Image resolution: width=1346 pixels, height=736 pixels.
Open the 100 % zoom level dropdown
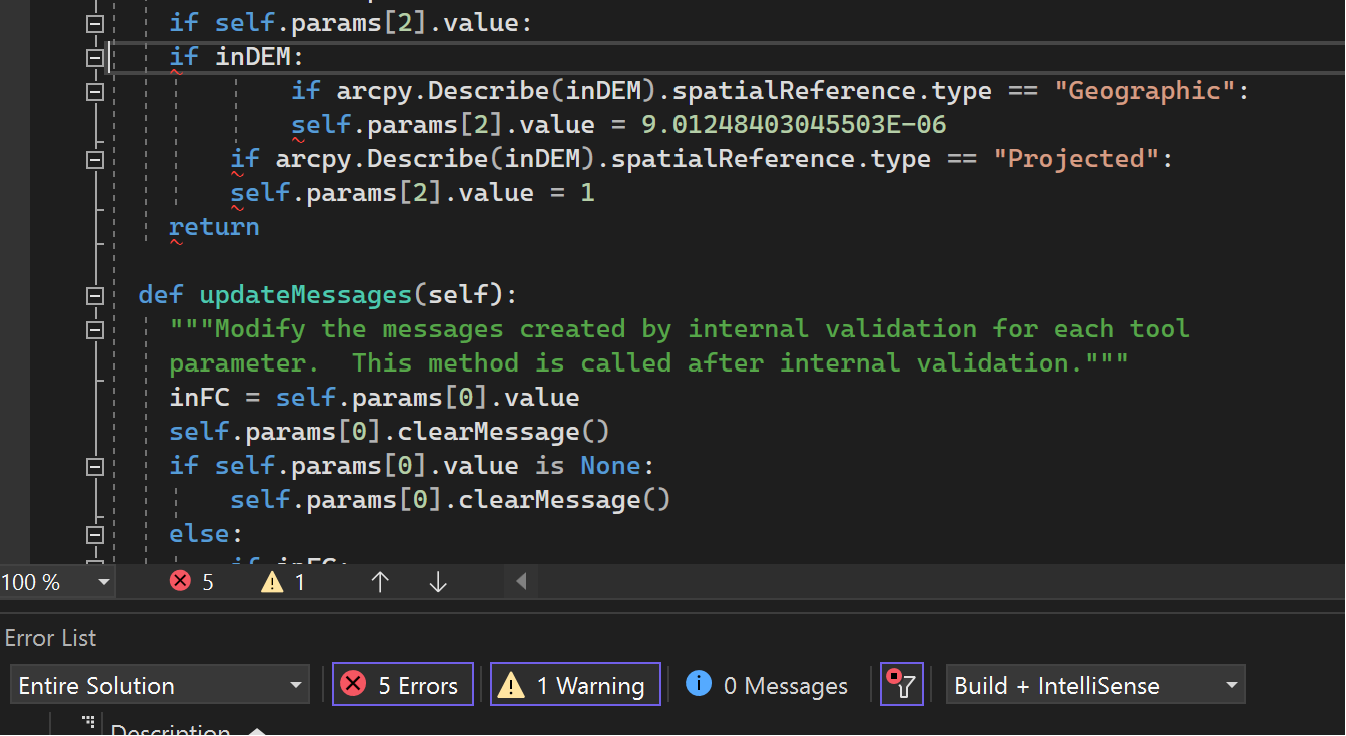[x=57, y=581]
